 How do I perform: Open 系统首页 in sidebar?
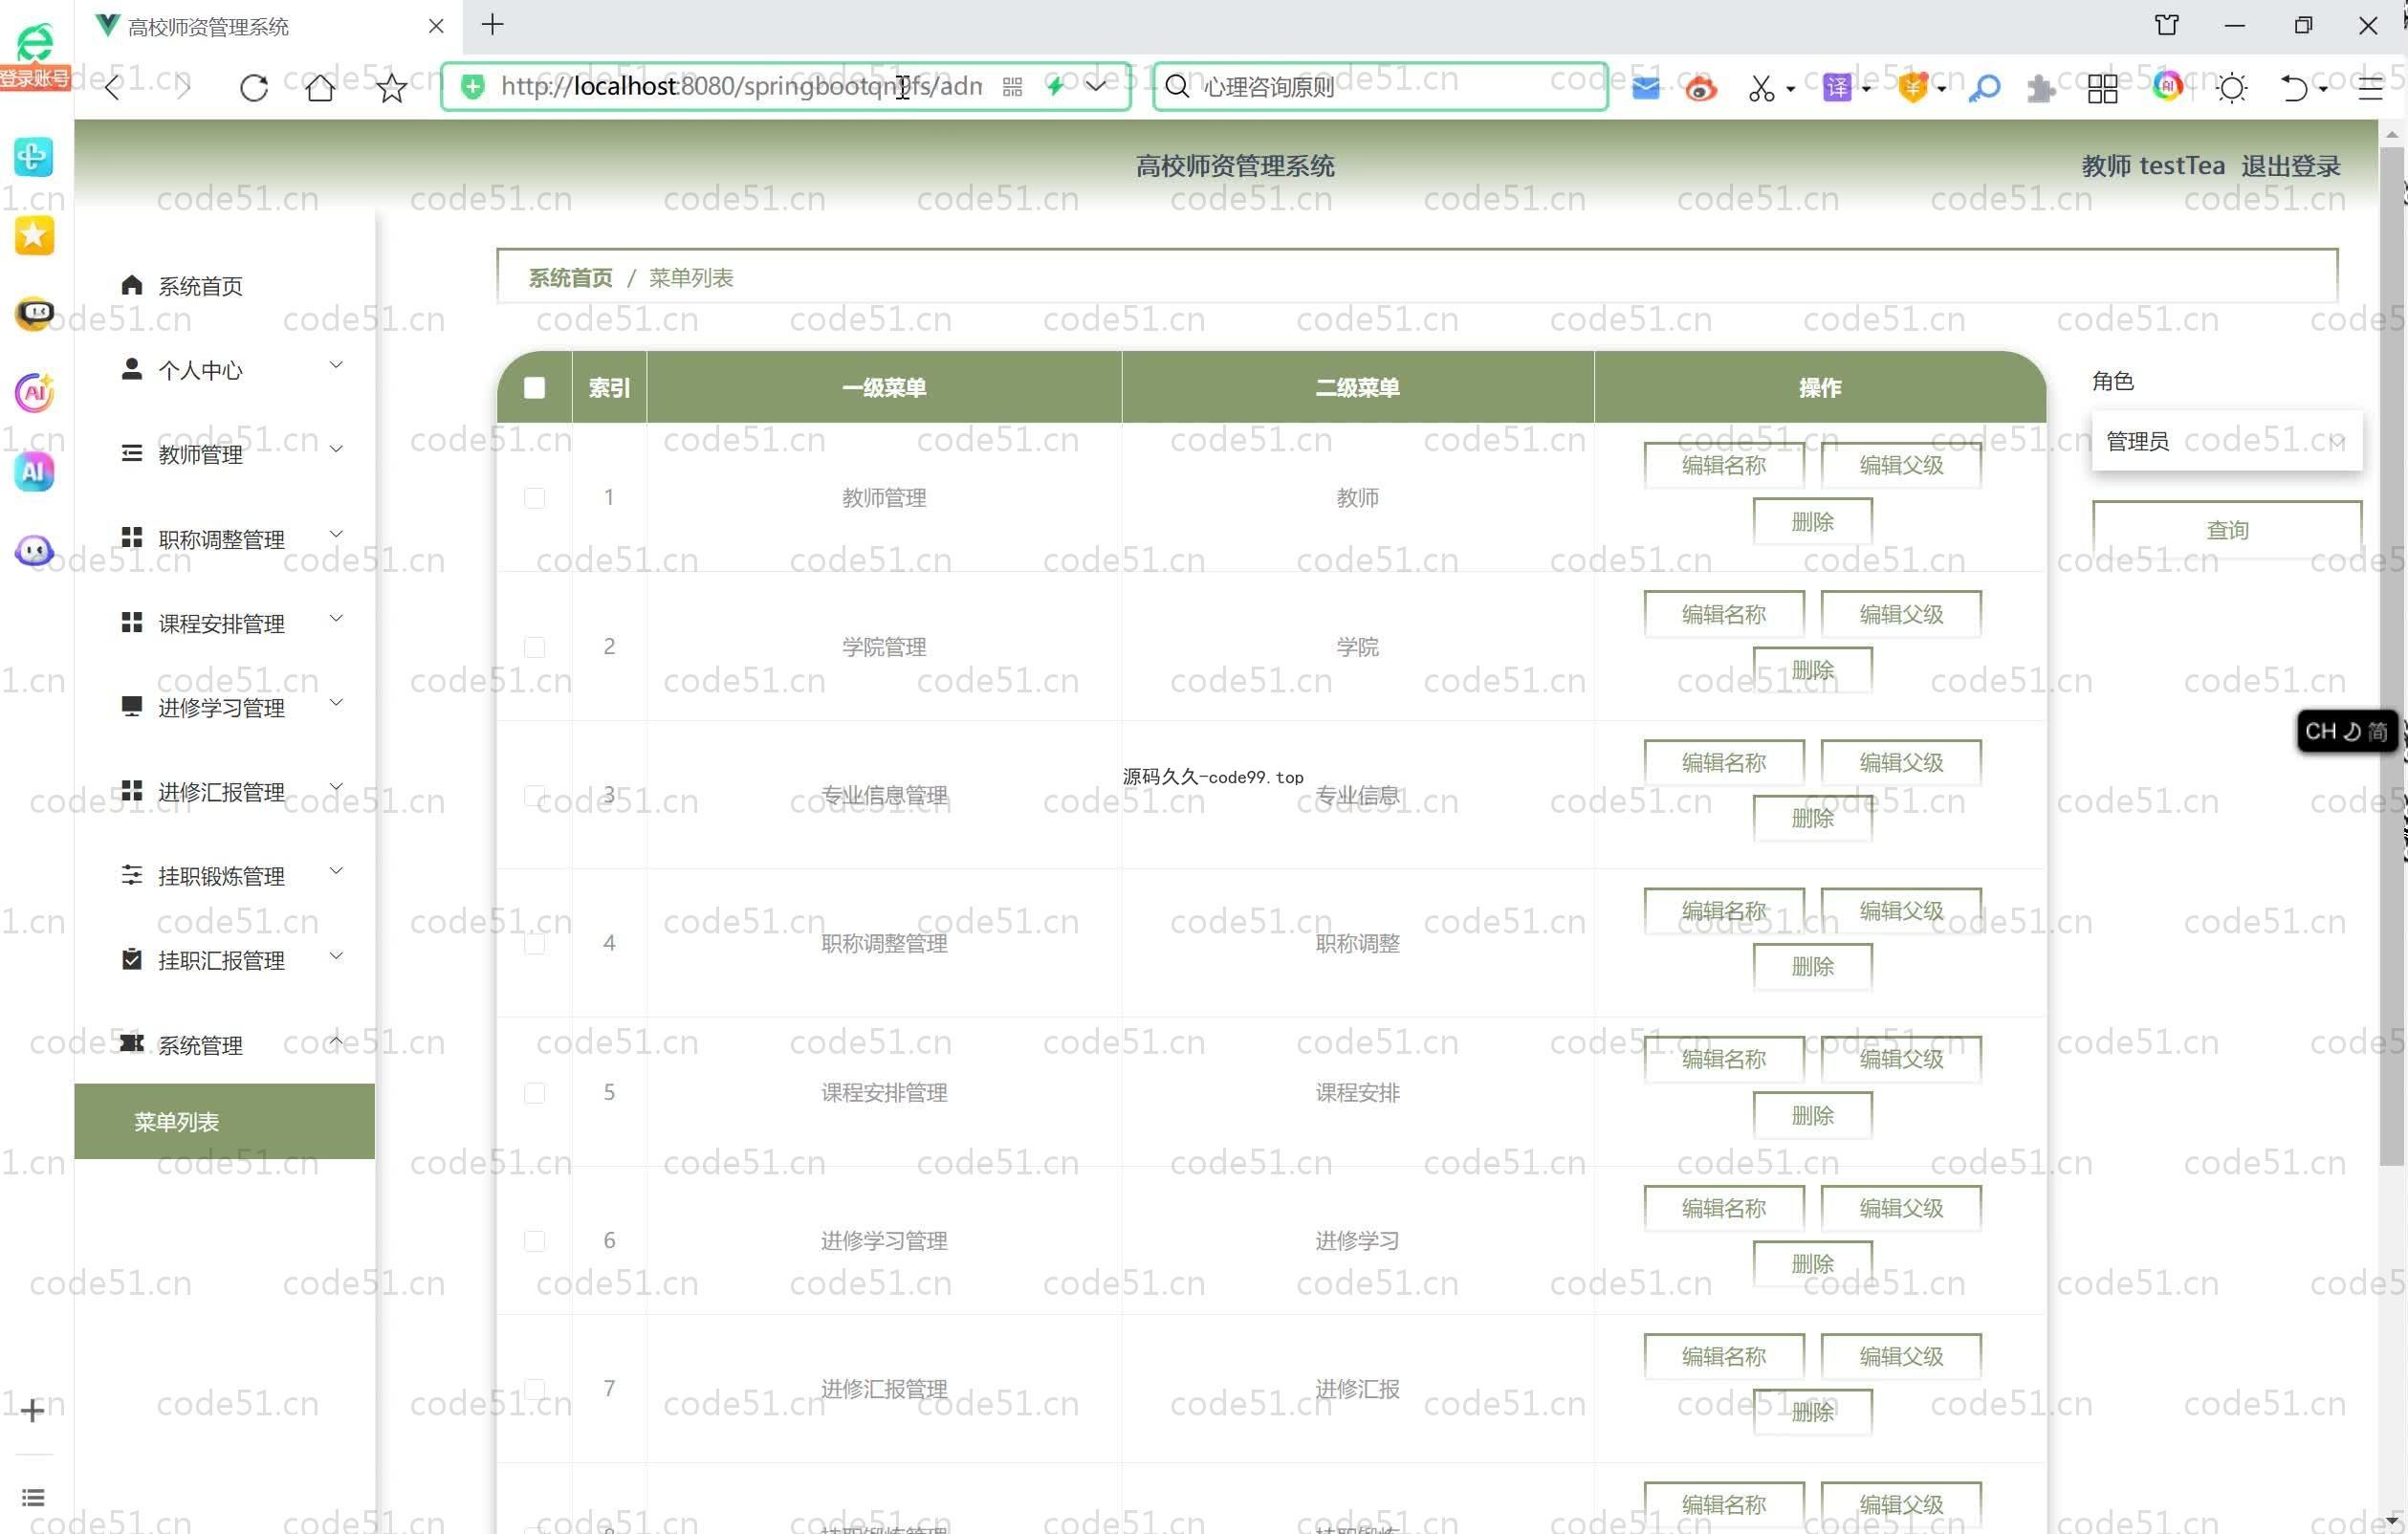pyautogui.click(x=225, y=286)
